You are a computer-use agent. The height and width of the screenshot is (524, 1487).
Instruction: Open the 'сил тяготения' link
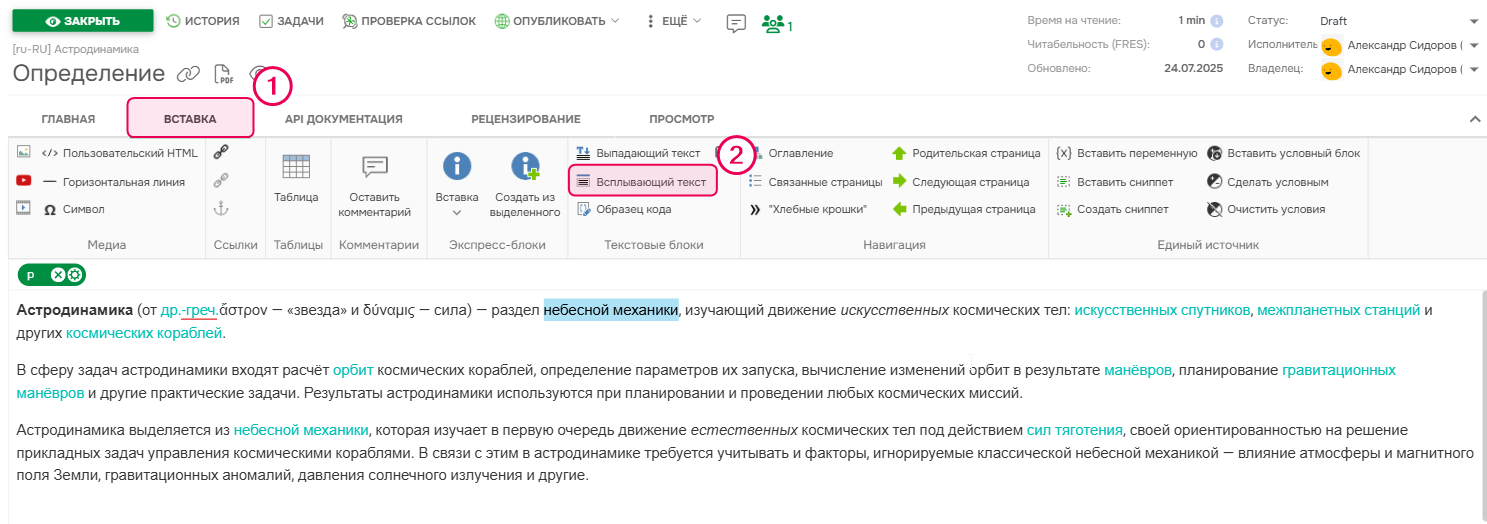pyautogui.click(x=1074, y=430)
